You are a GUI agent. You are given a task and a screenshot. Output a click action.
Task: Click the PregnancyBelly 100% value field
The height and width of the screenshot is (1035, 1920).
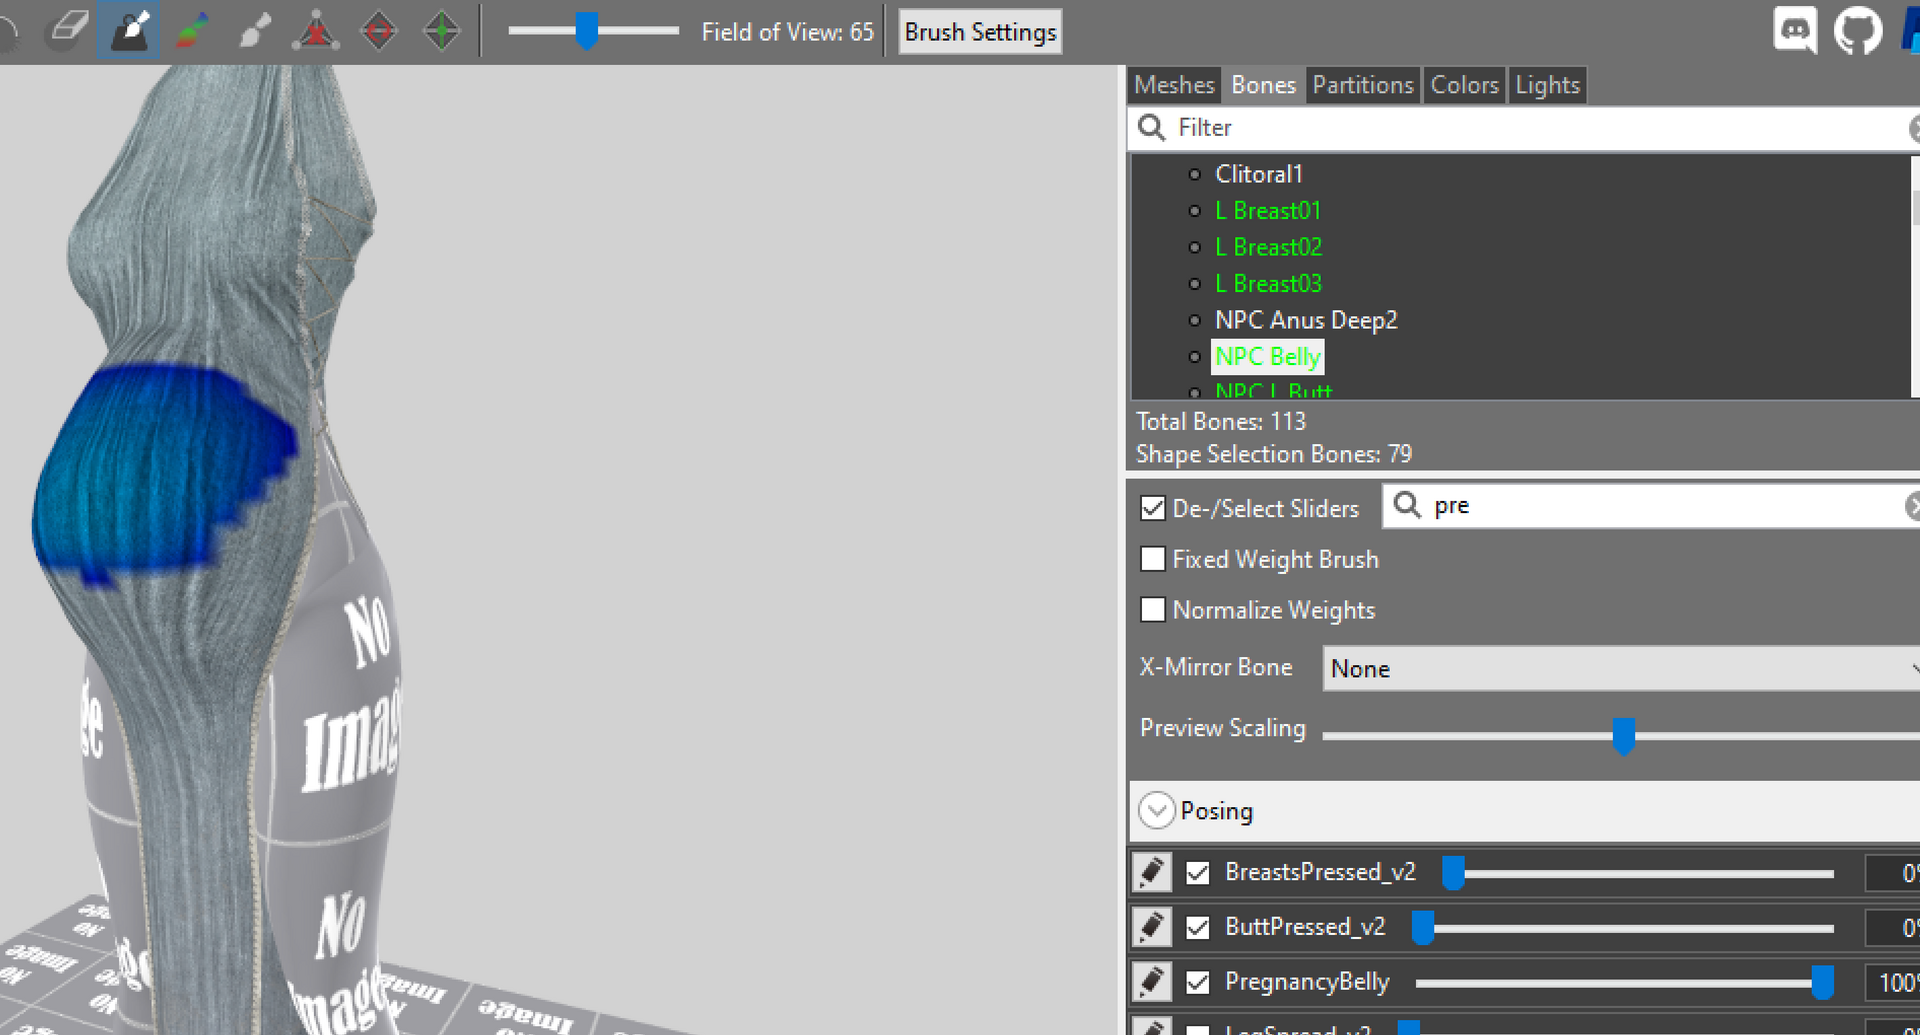1892,983
